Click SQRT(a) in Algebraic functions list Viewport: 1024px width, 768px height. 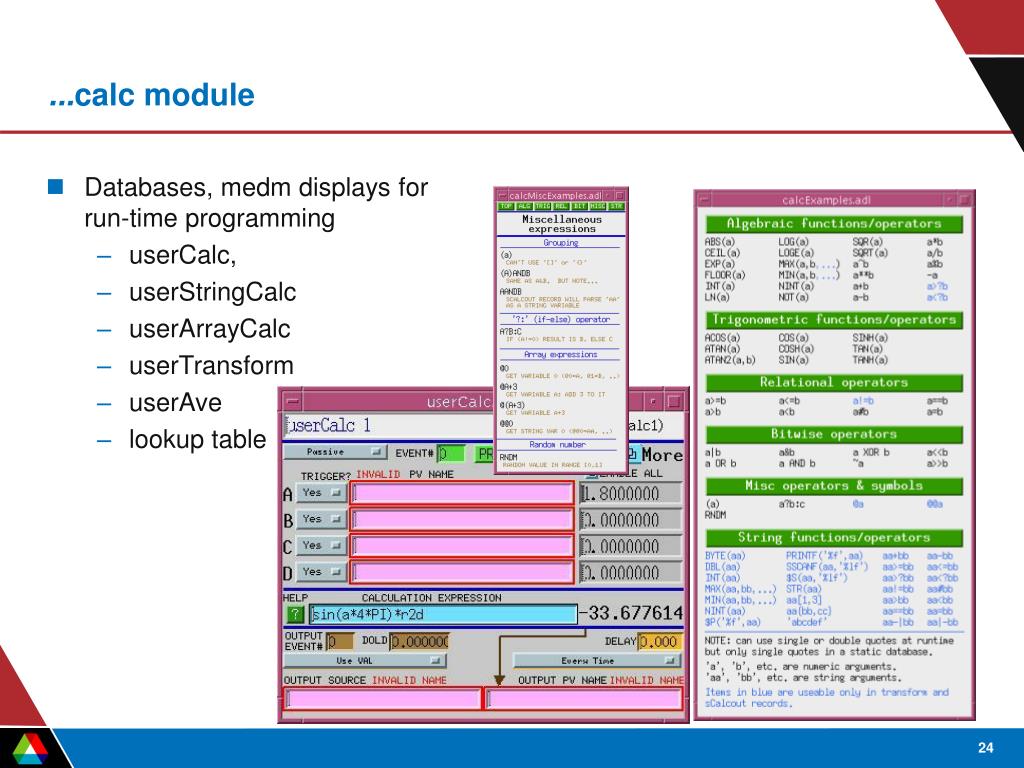coord(870,253)
